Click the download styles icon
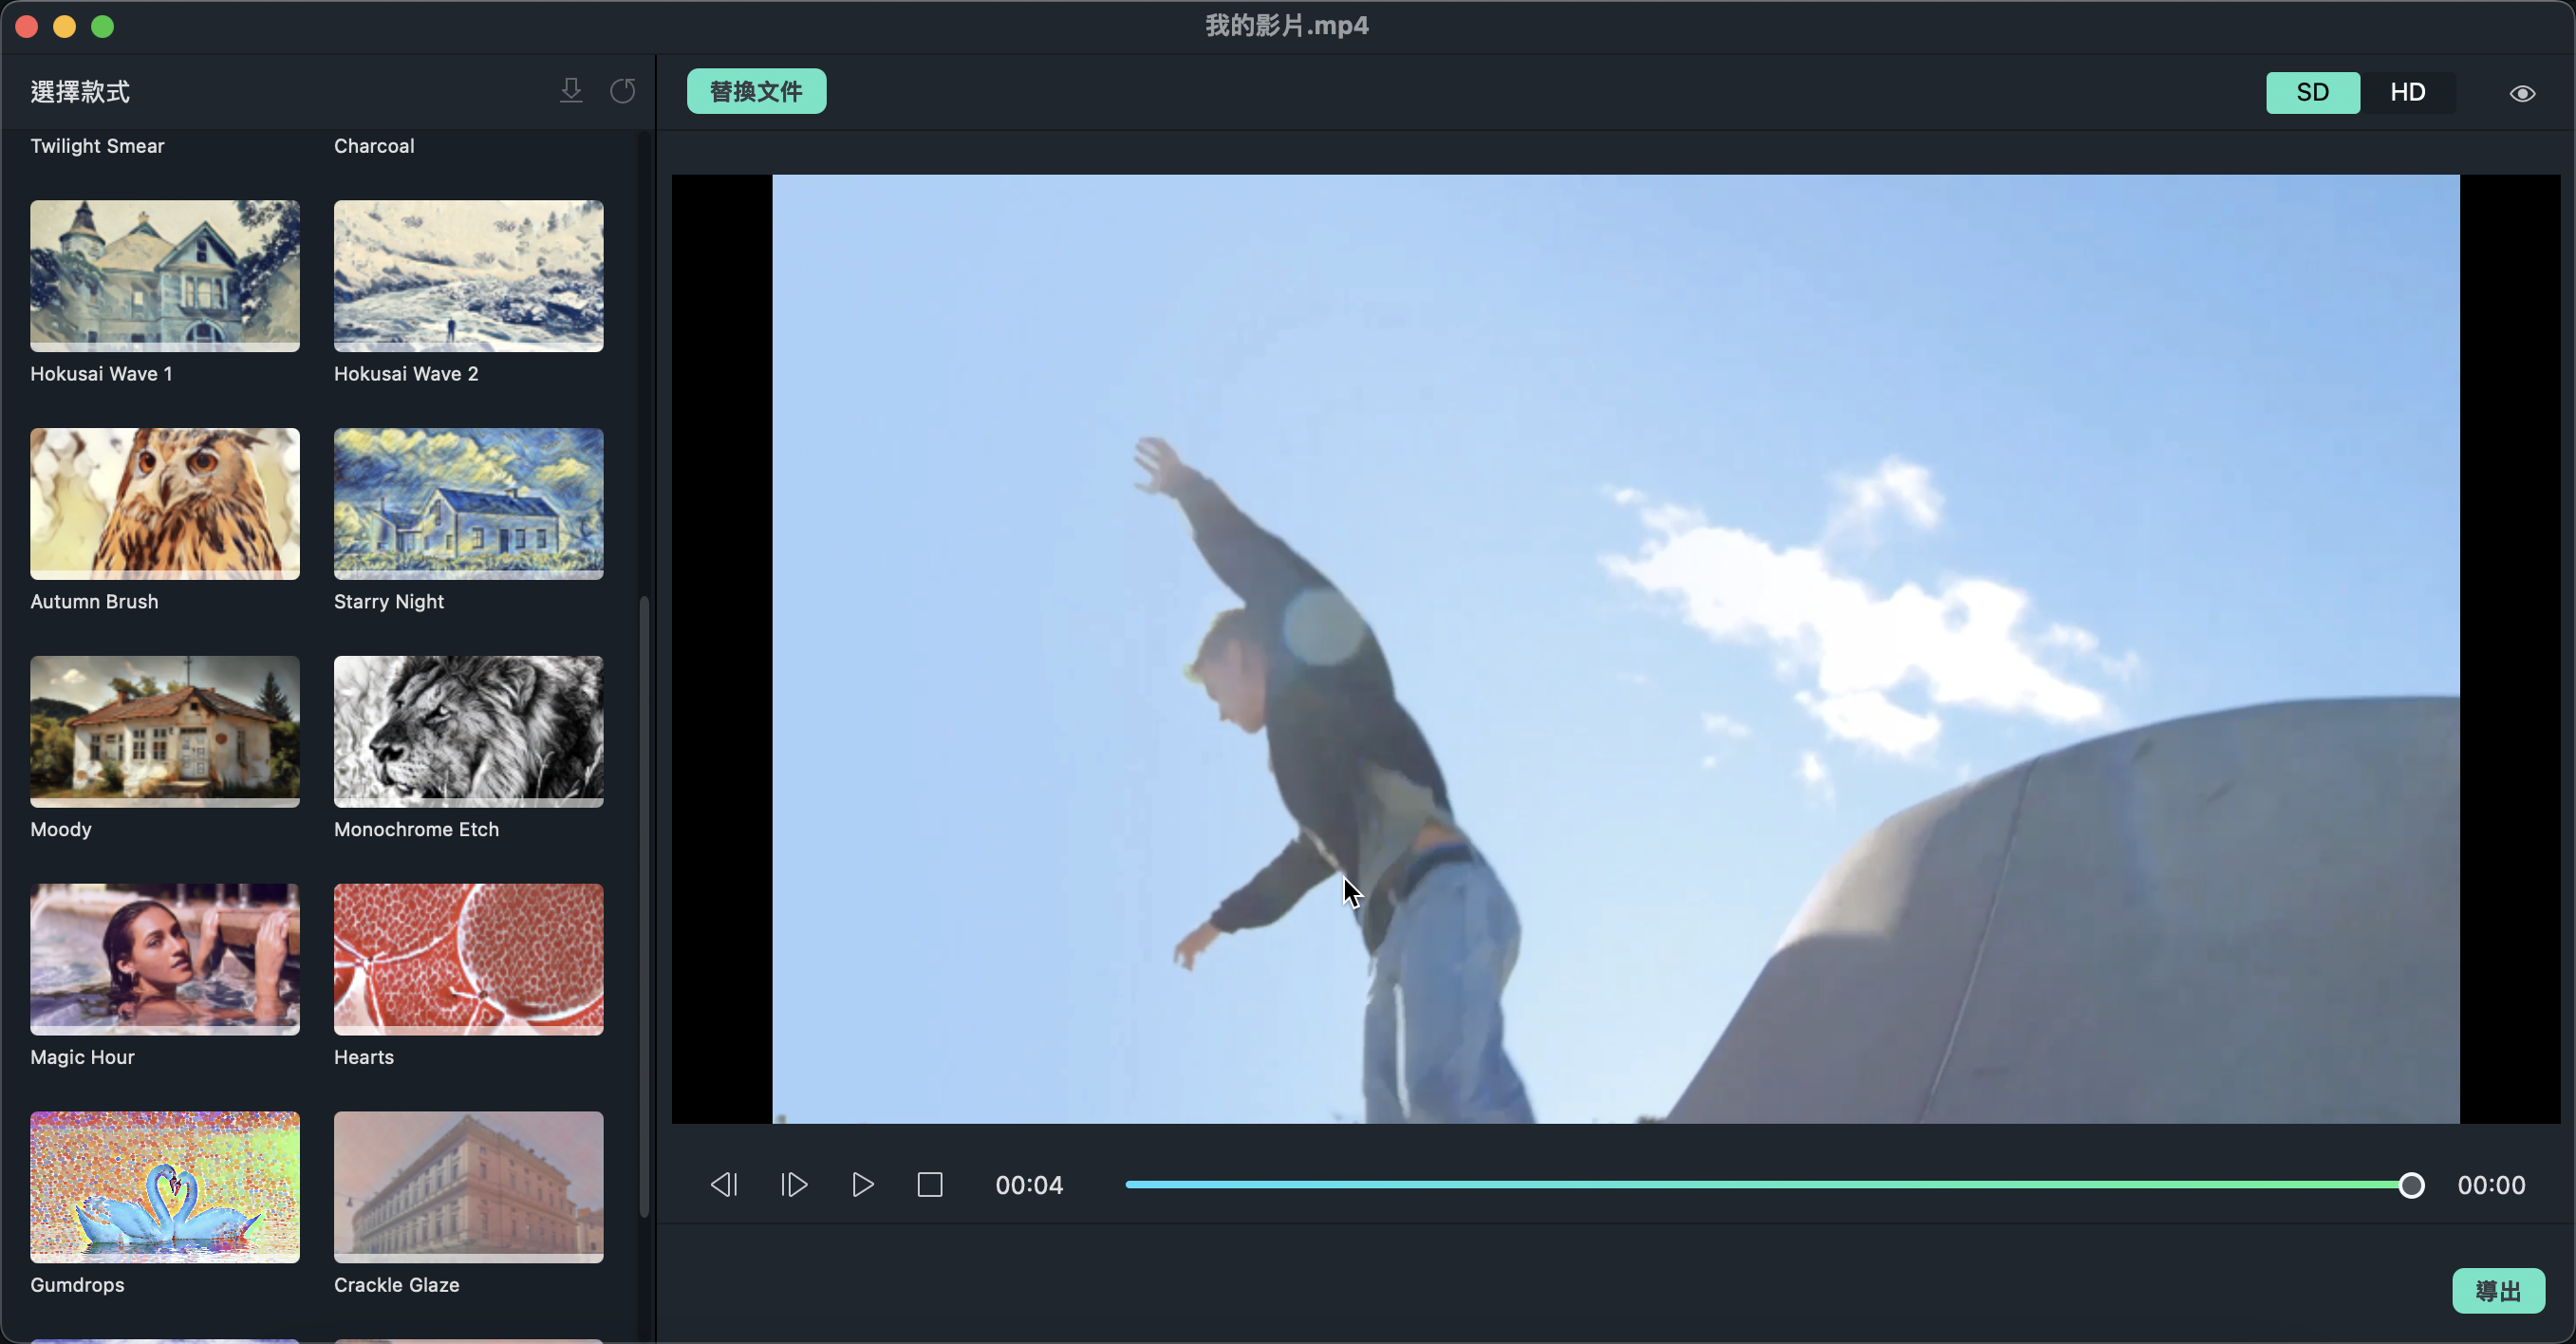 coord(571,91)
